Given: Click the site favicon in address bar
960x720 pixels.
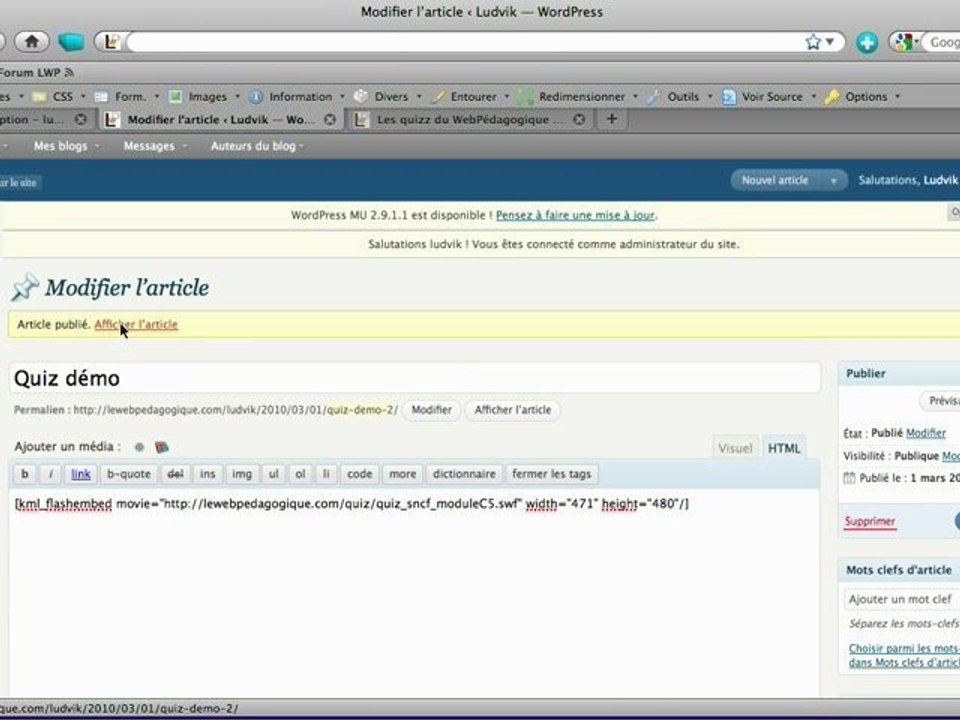Looking at the screenshot, I should point(111,42).
